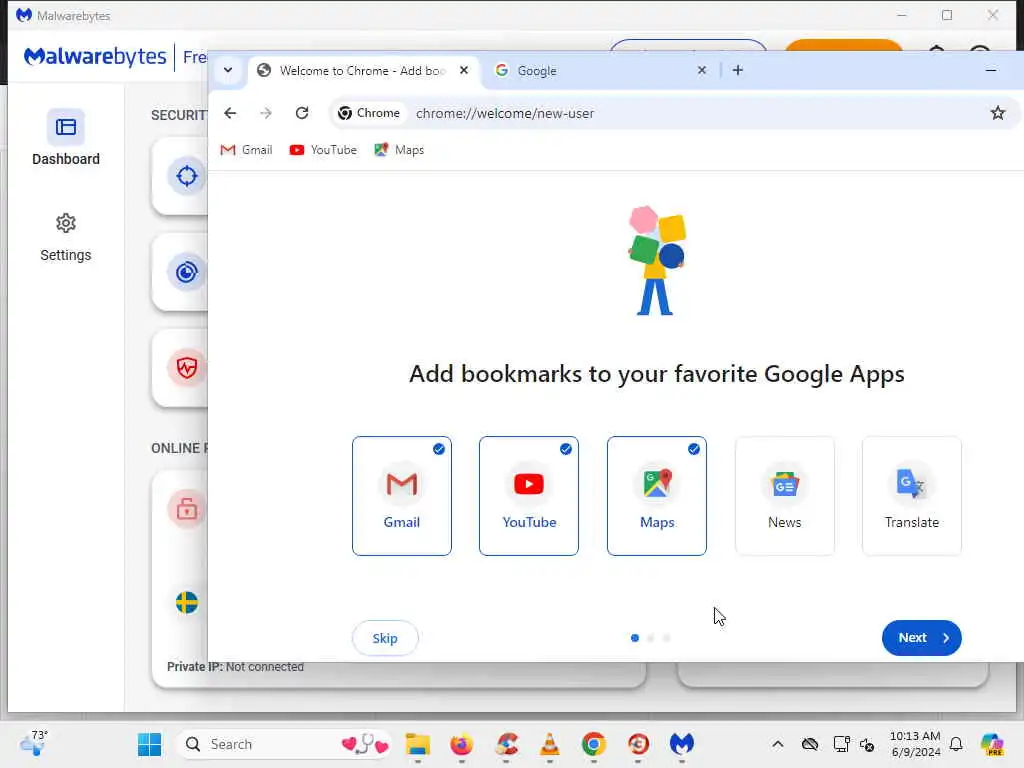Open the red swirl app on taskbar
The image size is (1024, 768).
(x=638, y=744)
